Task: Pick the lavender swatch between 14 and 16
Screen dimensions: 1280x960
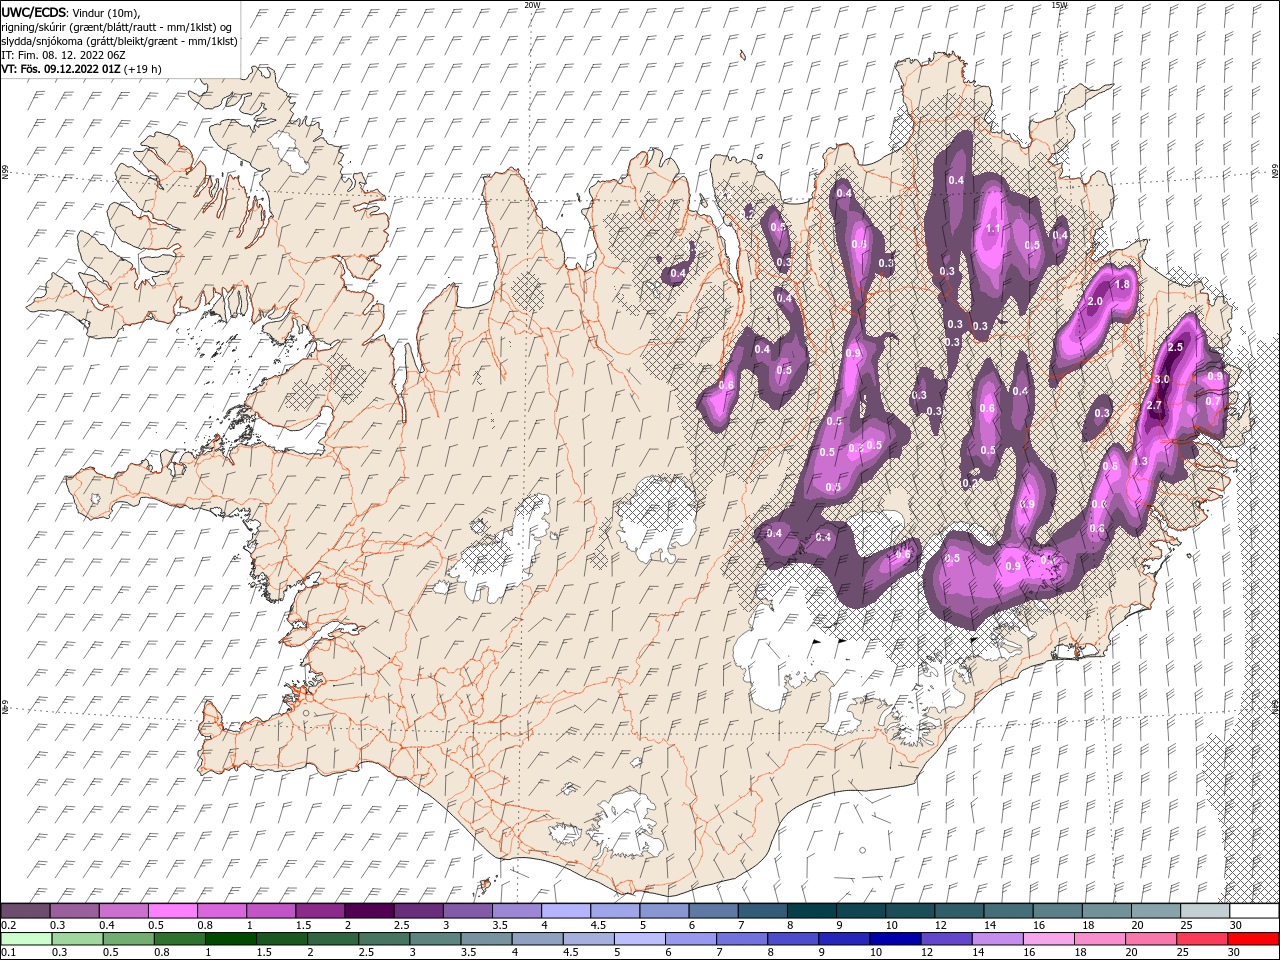Action: [x=996, y=939]
